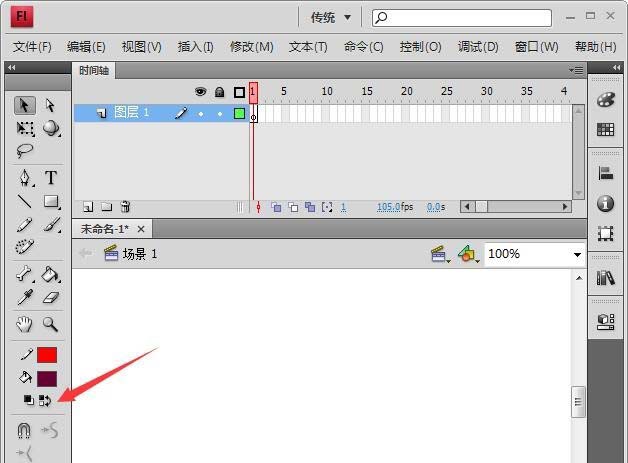Toggle Onion Skin Outlines button
628x463 pixels.
[293, 207]
